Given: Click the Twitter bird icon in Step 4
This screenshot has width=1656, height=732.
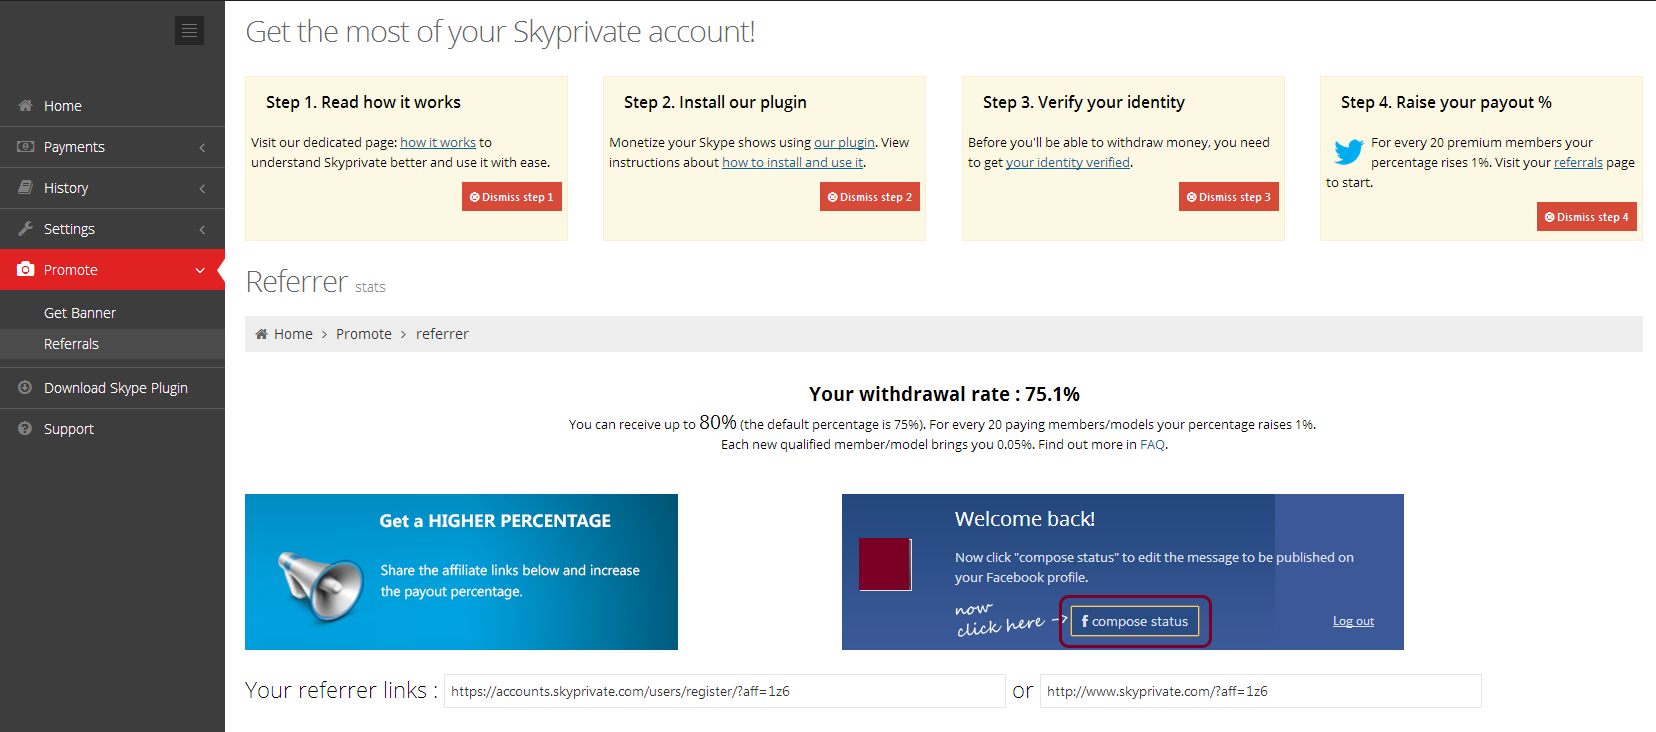Looking at the screenshot, I should pyautogui.click(x=1348, y=152).
